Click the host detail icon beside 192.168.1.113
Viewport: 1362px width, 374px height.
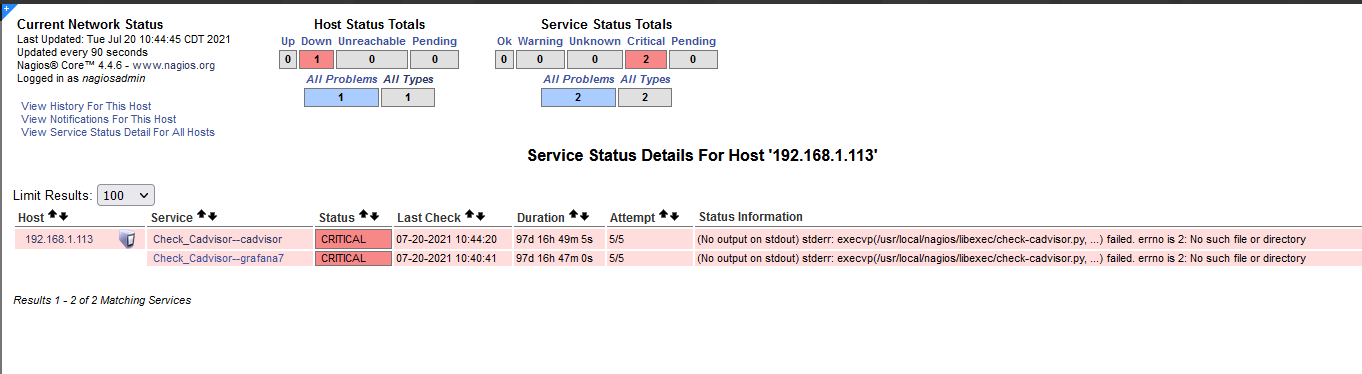point(126,239)
